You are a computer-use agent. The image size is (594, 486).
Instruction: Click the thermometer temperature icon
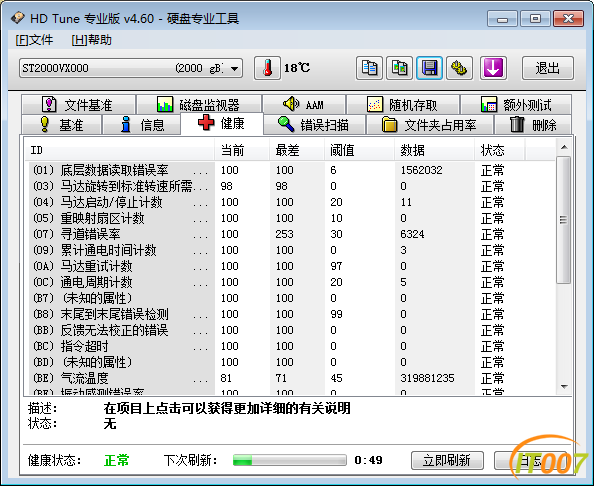point(267,68)
